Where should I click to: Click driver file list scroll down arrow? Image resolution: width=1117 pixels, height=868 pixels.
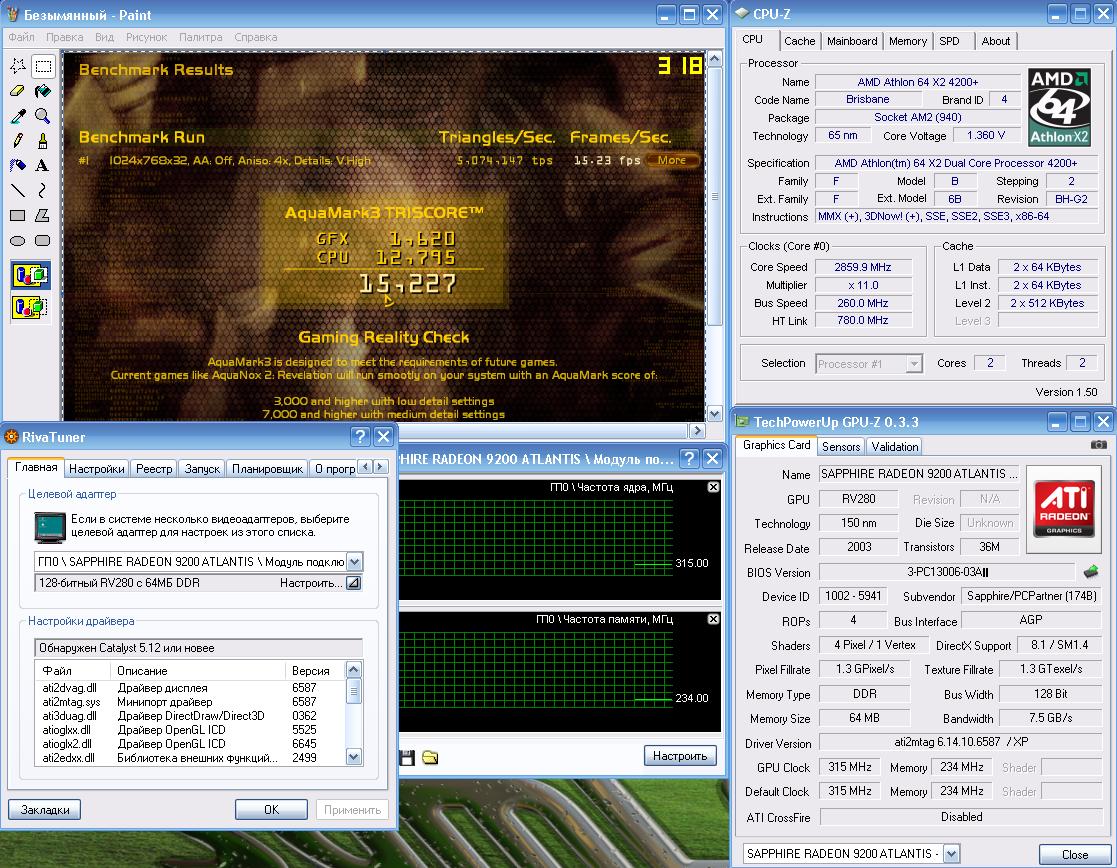point(354,757)
